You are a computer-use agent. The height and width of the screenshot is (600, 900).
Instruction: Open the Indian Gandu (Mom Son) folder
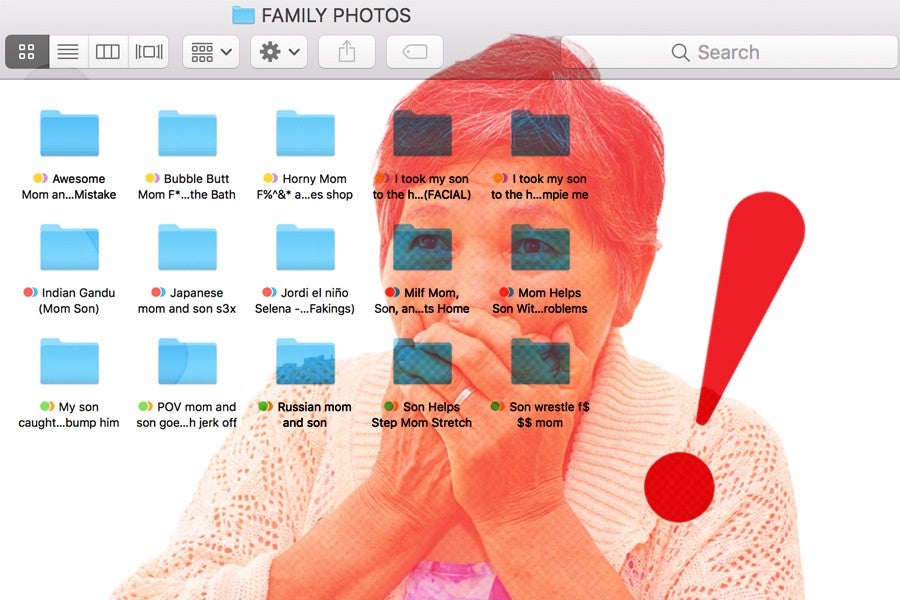[70, 245]
